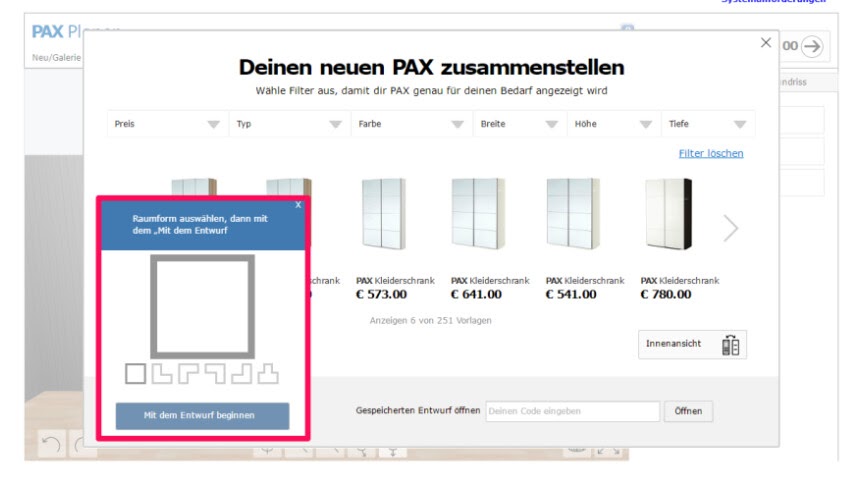Focus the 'Deinen Code eingeben' input field

573,411
